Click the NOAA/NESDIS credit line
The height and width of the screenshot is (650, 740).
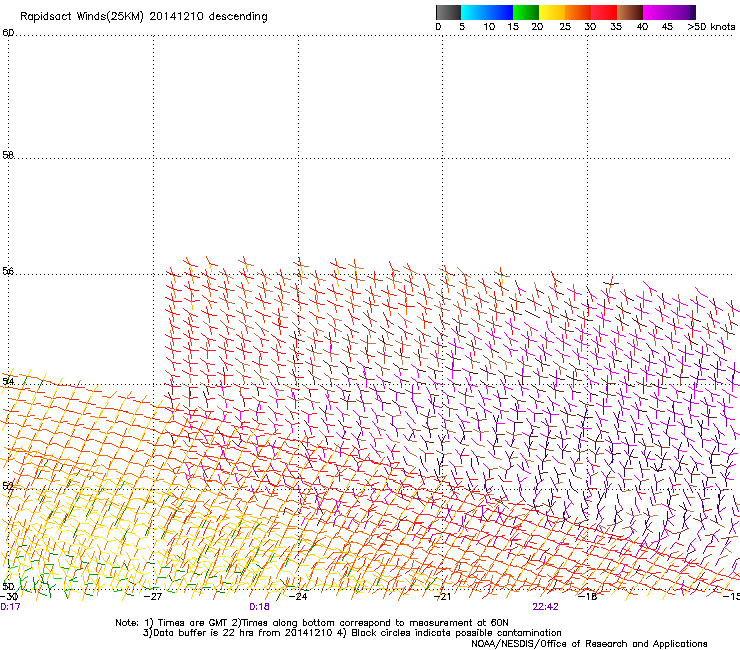pyautogui.click(x=589, y=644)
